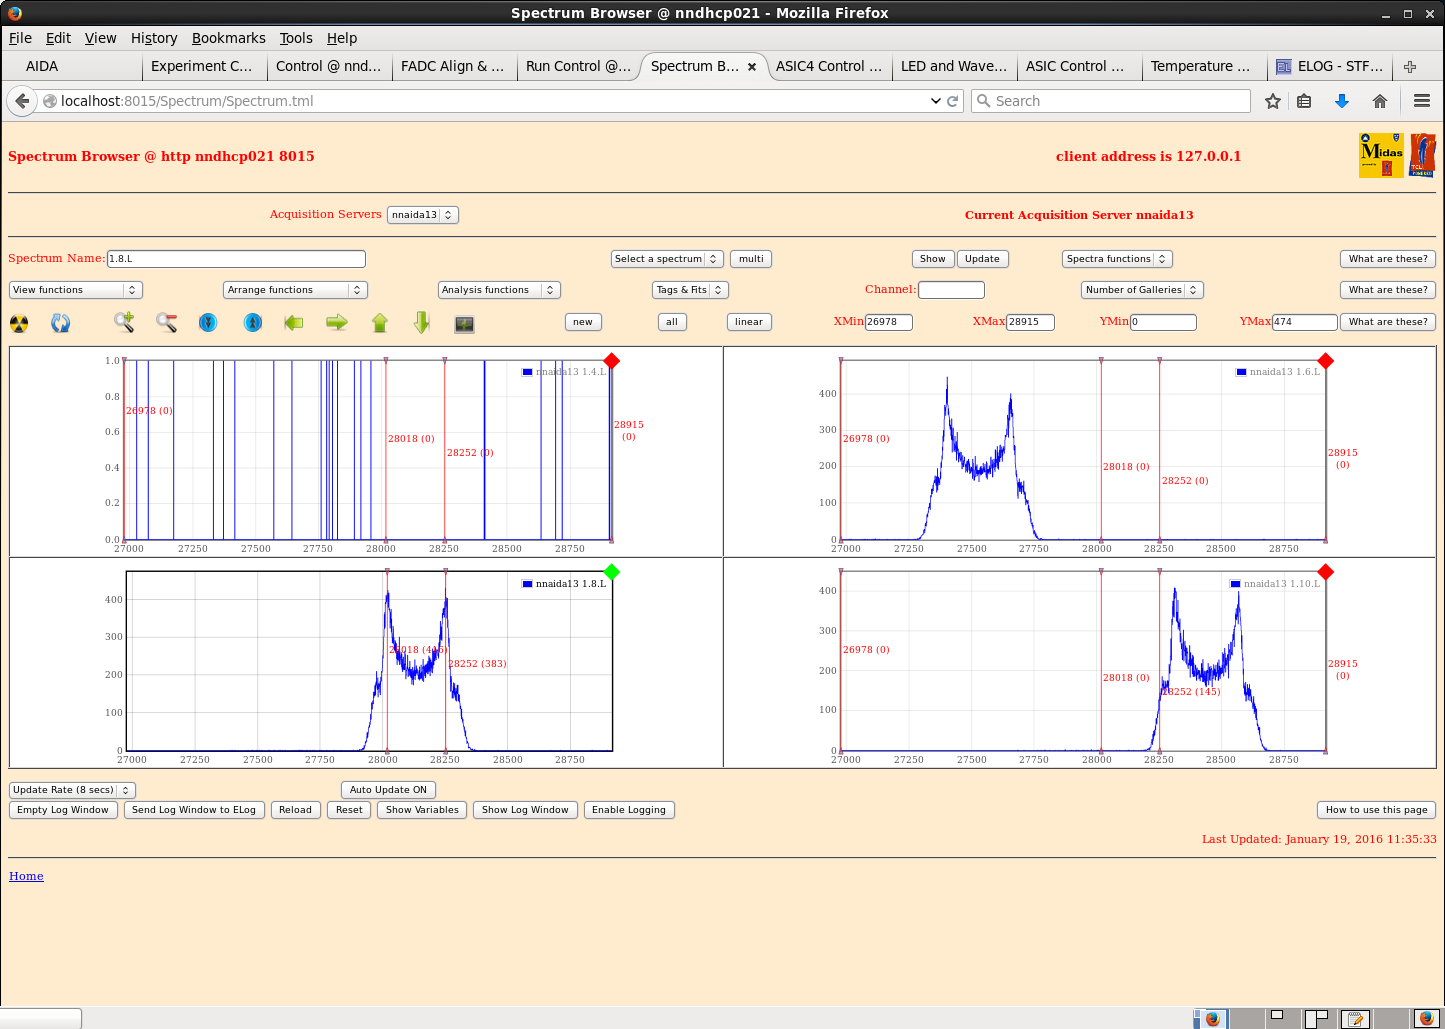1445x1029 pixels.
Task: Click the Show Variables button
Action: [x=422, y=810]
